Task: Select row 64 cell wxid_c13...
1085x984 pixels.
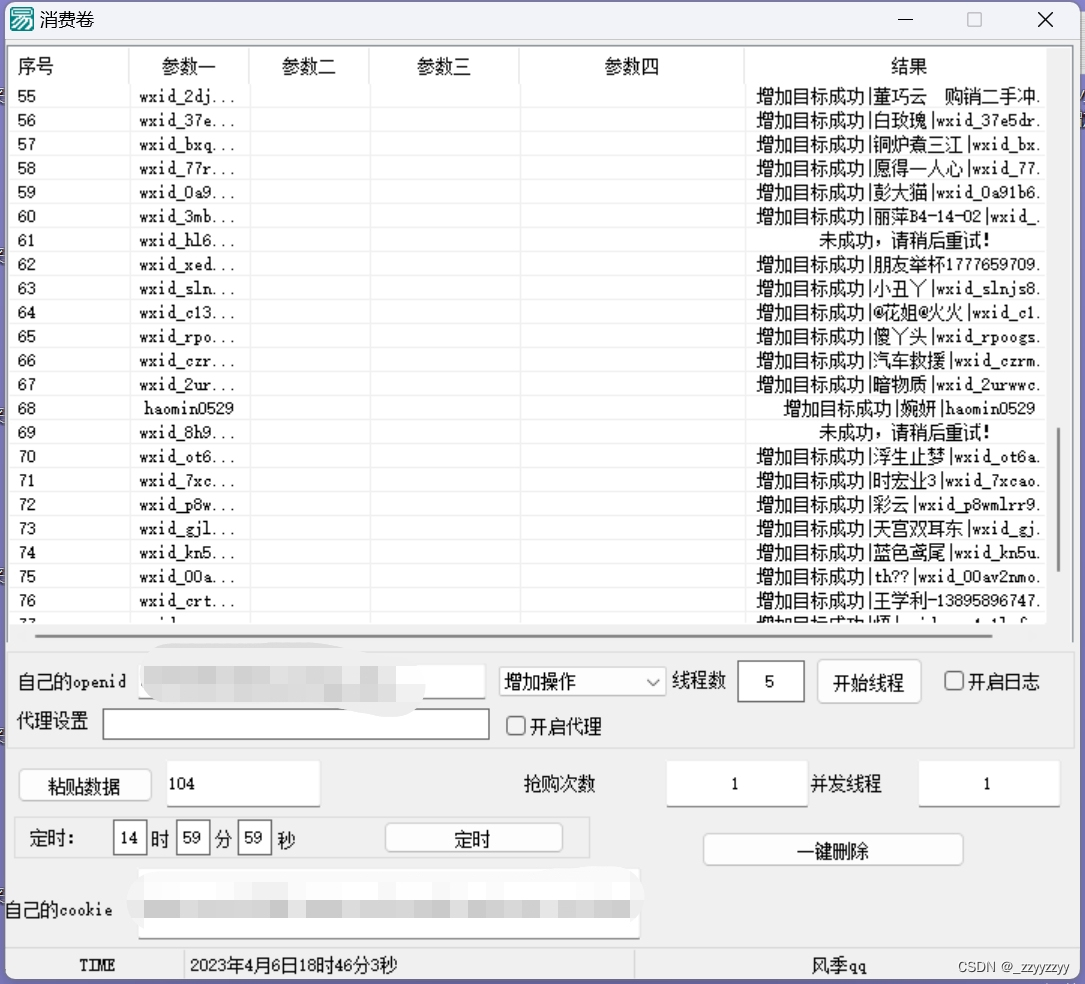Action: coord(189,312)
